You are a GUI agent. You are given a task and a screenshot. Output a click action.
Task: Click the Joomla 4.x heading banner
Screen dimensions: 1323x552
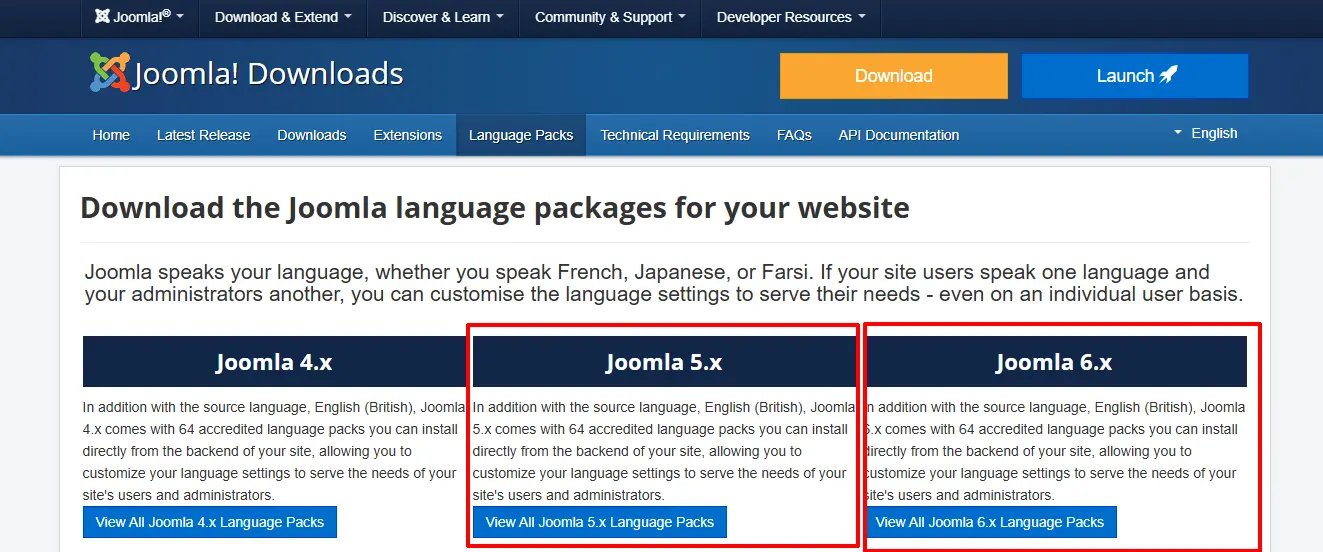click(x=274, y=362)
